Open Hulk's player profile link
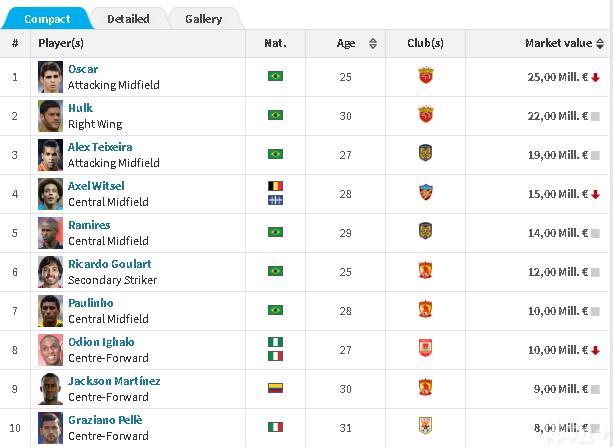Image resolution: width=613 pixels, height=447 pixels. (79, 108)
